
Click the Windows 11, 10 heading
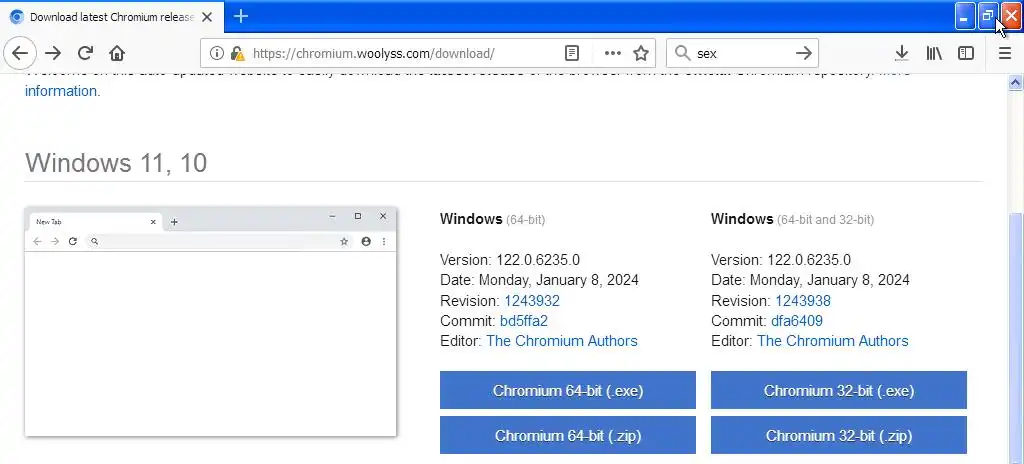coord(116,163)
